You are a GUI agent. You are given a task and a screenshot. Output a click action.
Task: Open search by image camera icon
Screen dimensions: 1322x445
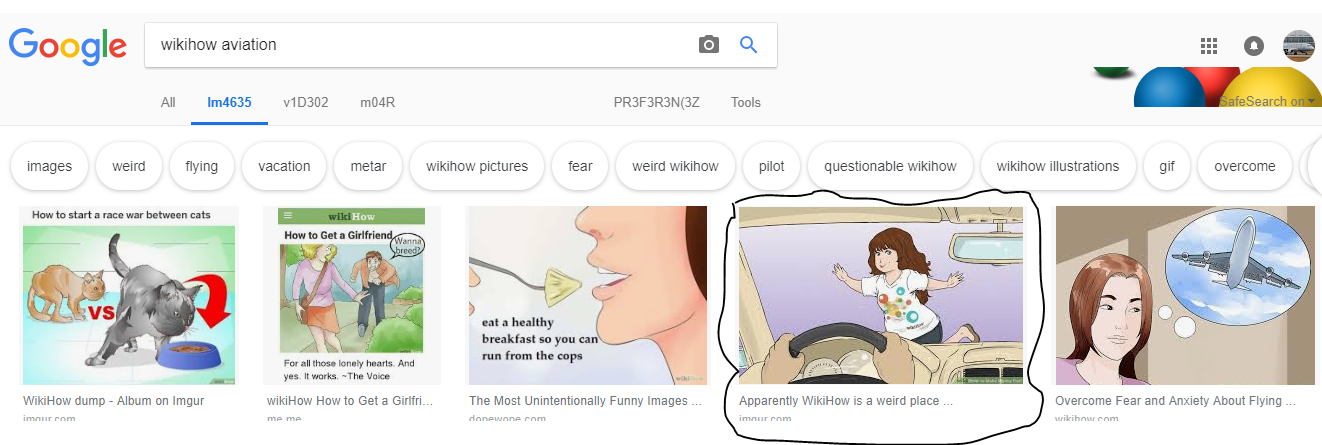click(709, 45)
